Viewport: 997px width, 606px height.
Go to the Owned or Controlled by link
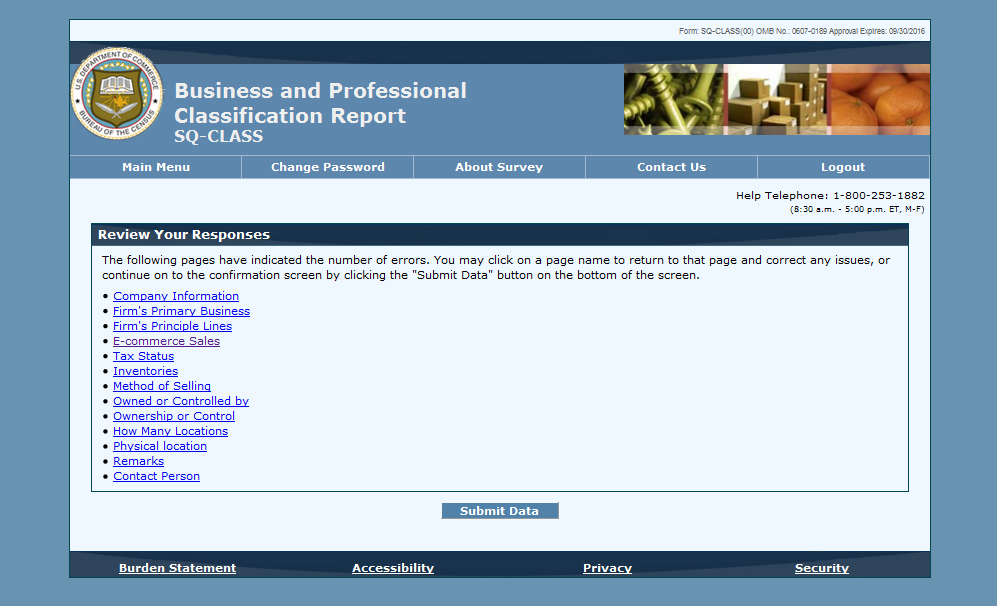tap(180, 401)
